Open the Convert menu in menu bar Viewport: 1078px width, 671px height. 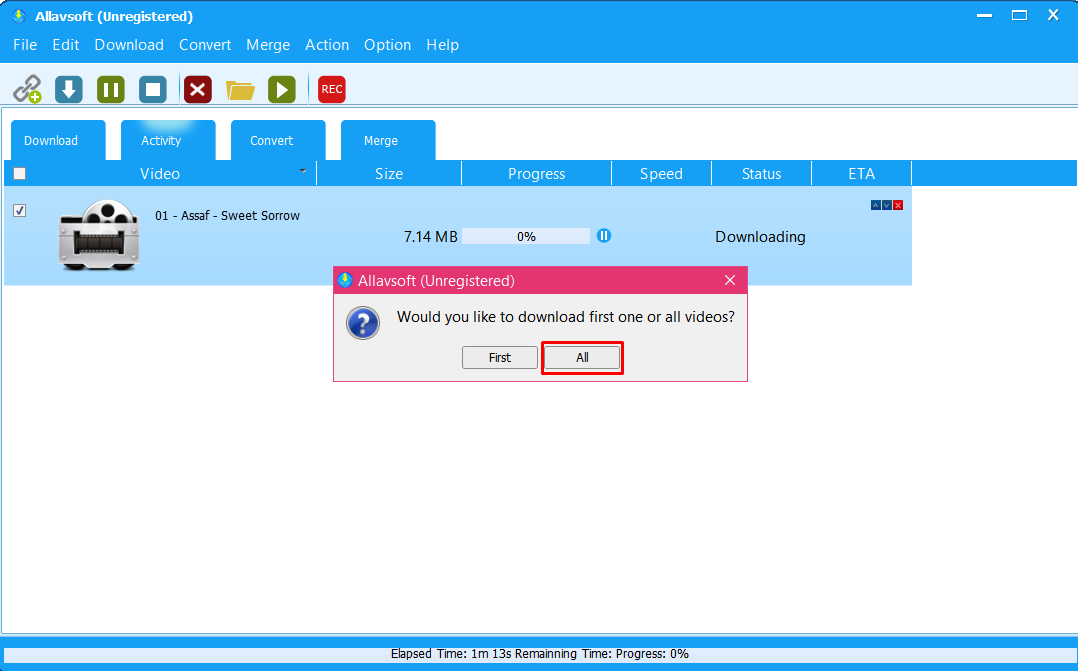(205, 45)
